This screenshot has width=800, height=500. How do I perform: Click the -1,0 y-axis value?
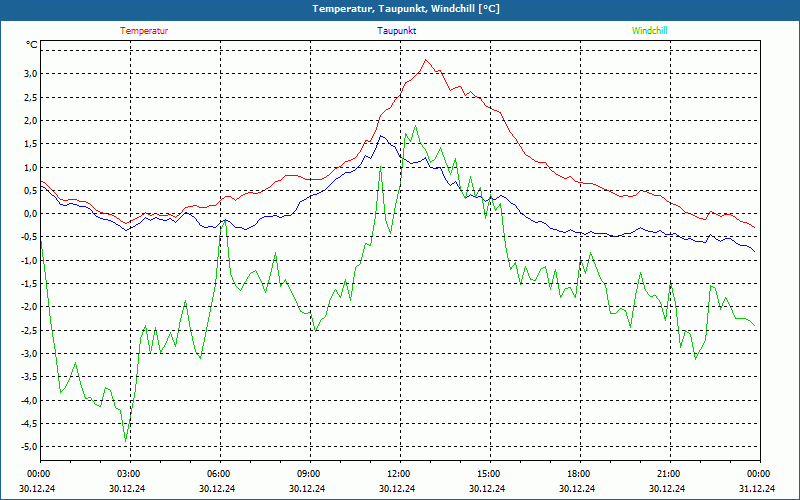click(x=30, y=260)
